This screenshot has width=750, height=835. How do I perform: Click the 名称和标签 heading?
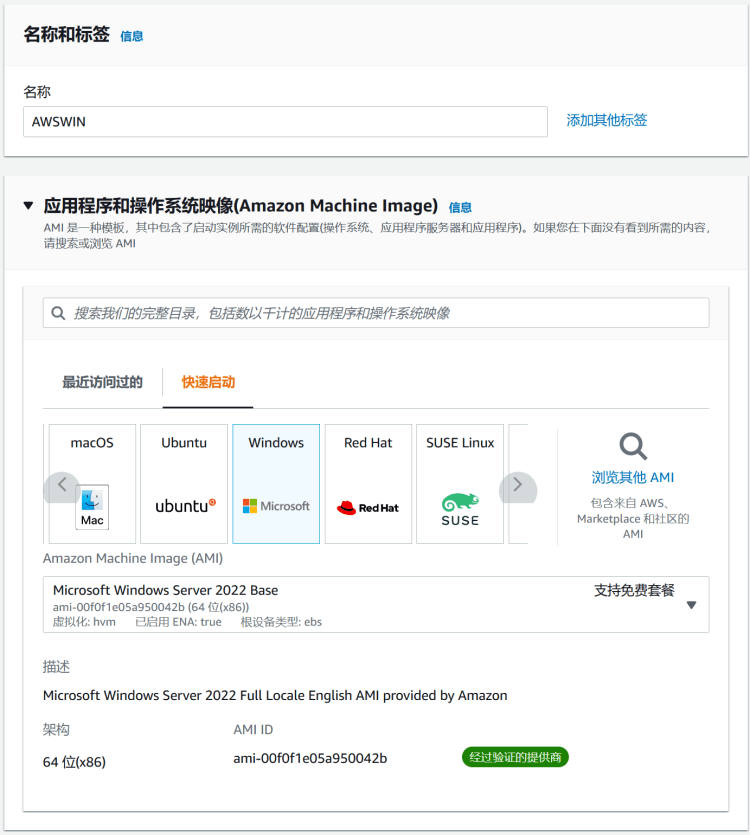point(67,35)
